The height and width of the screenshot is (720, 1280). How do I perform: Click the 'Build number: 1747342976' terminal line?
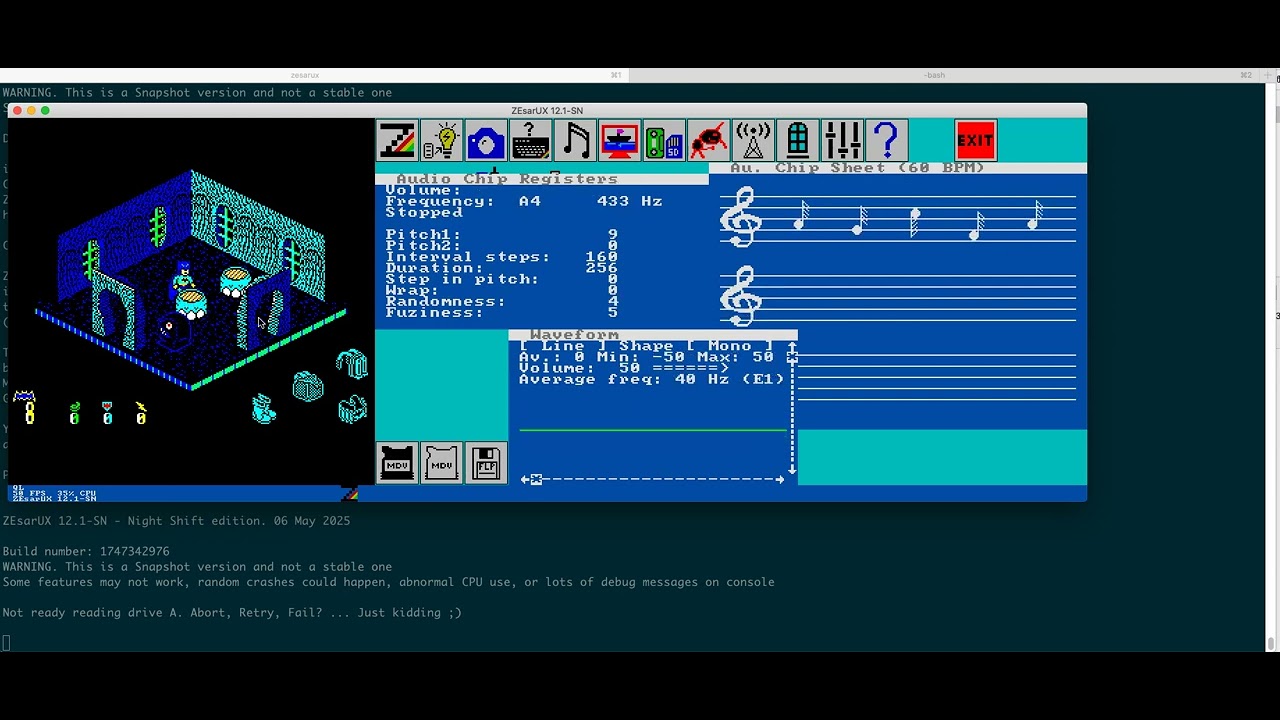86,551
